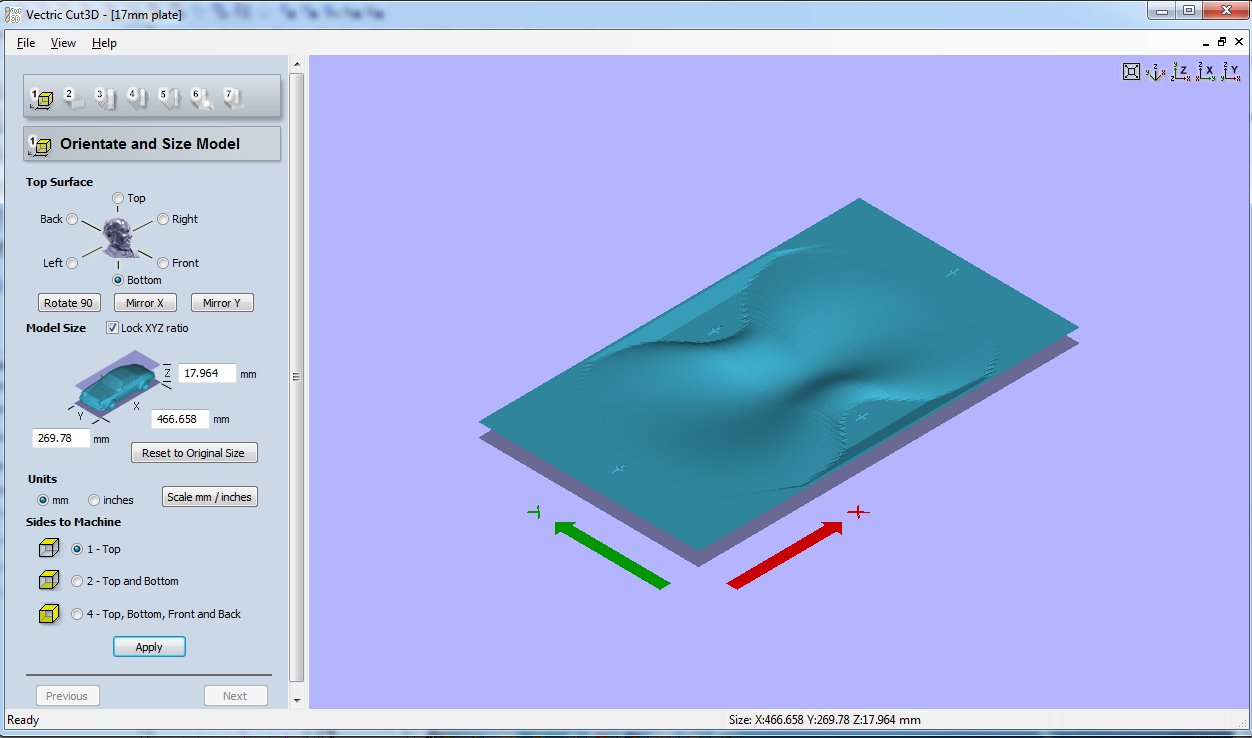The height and width of the screenshot is (738, 1252).
Task: Click the Mirror X button
Action: point(145,303)
